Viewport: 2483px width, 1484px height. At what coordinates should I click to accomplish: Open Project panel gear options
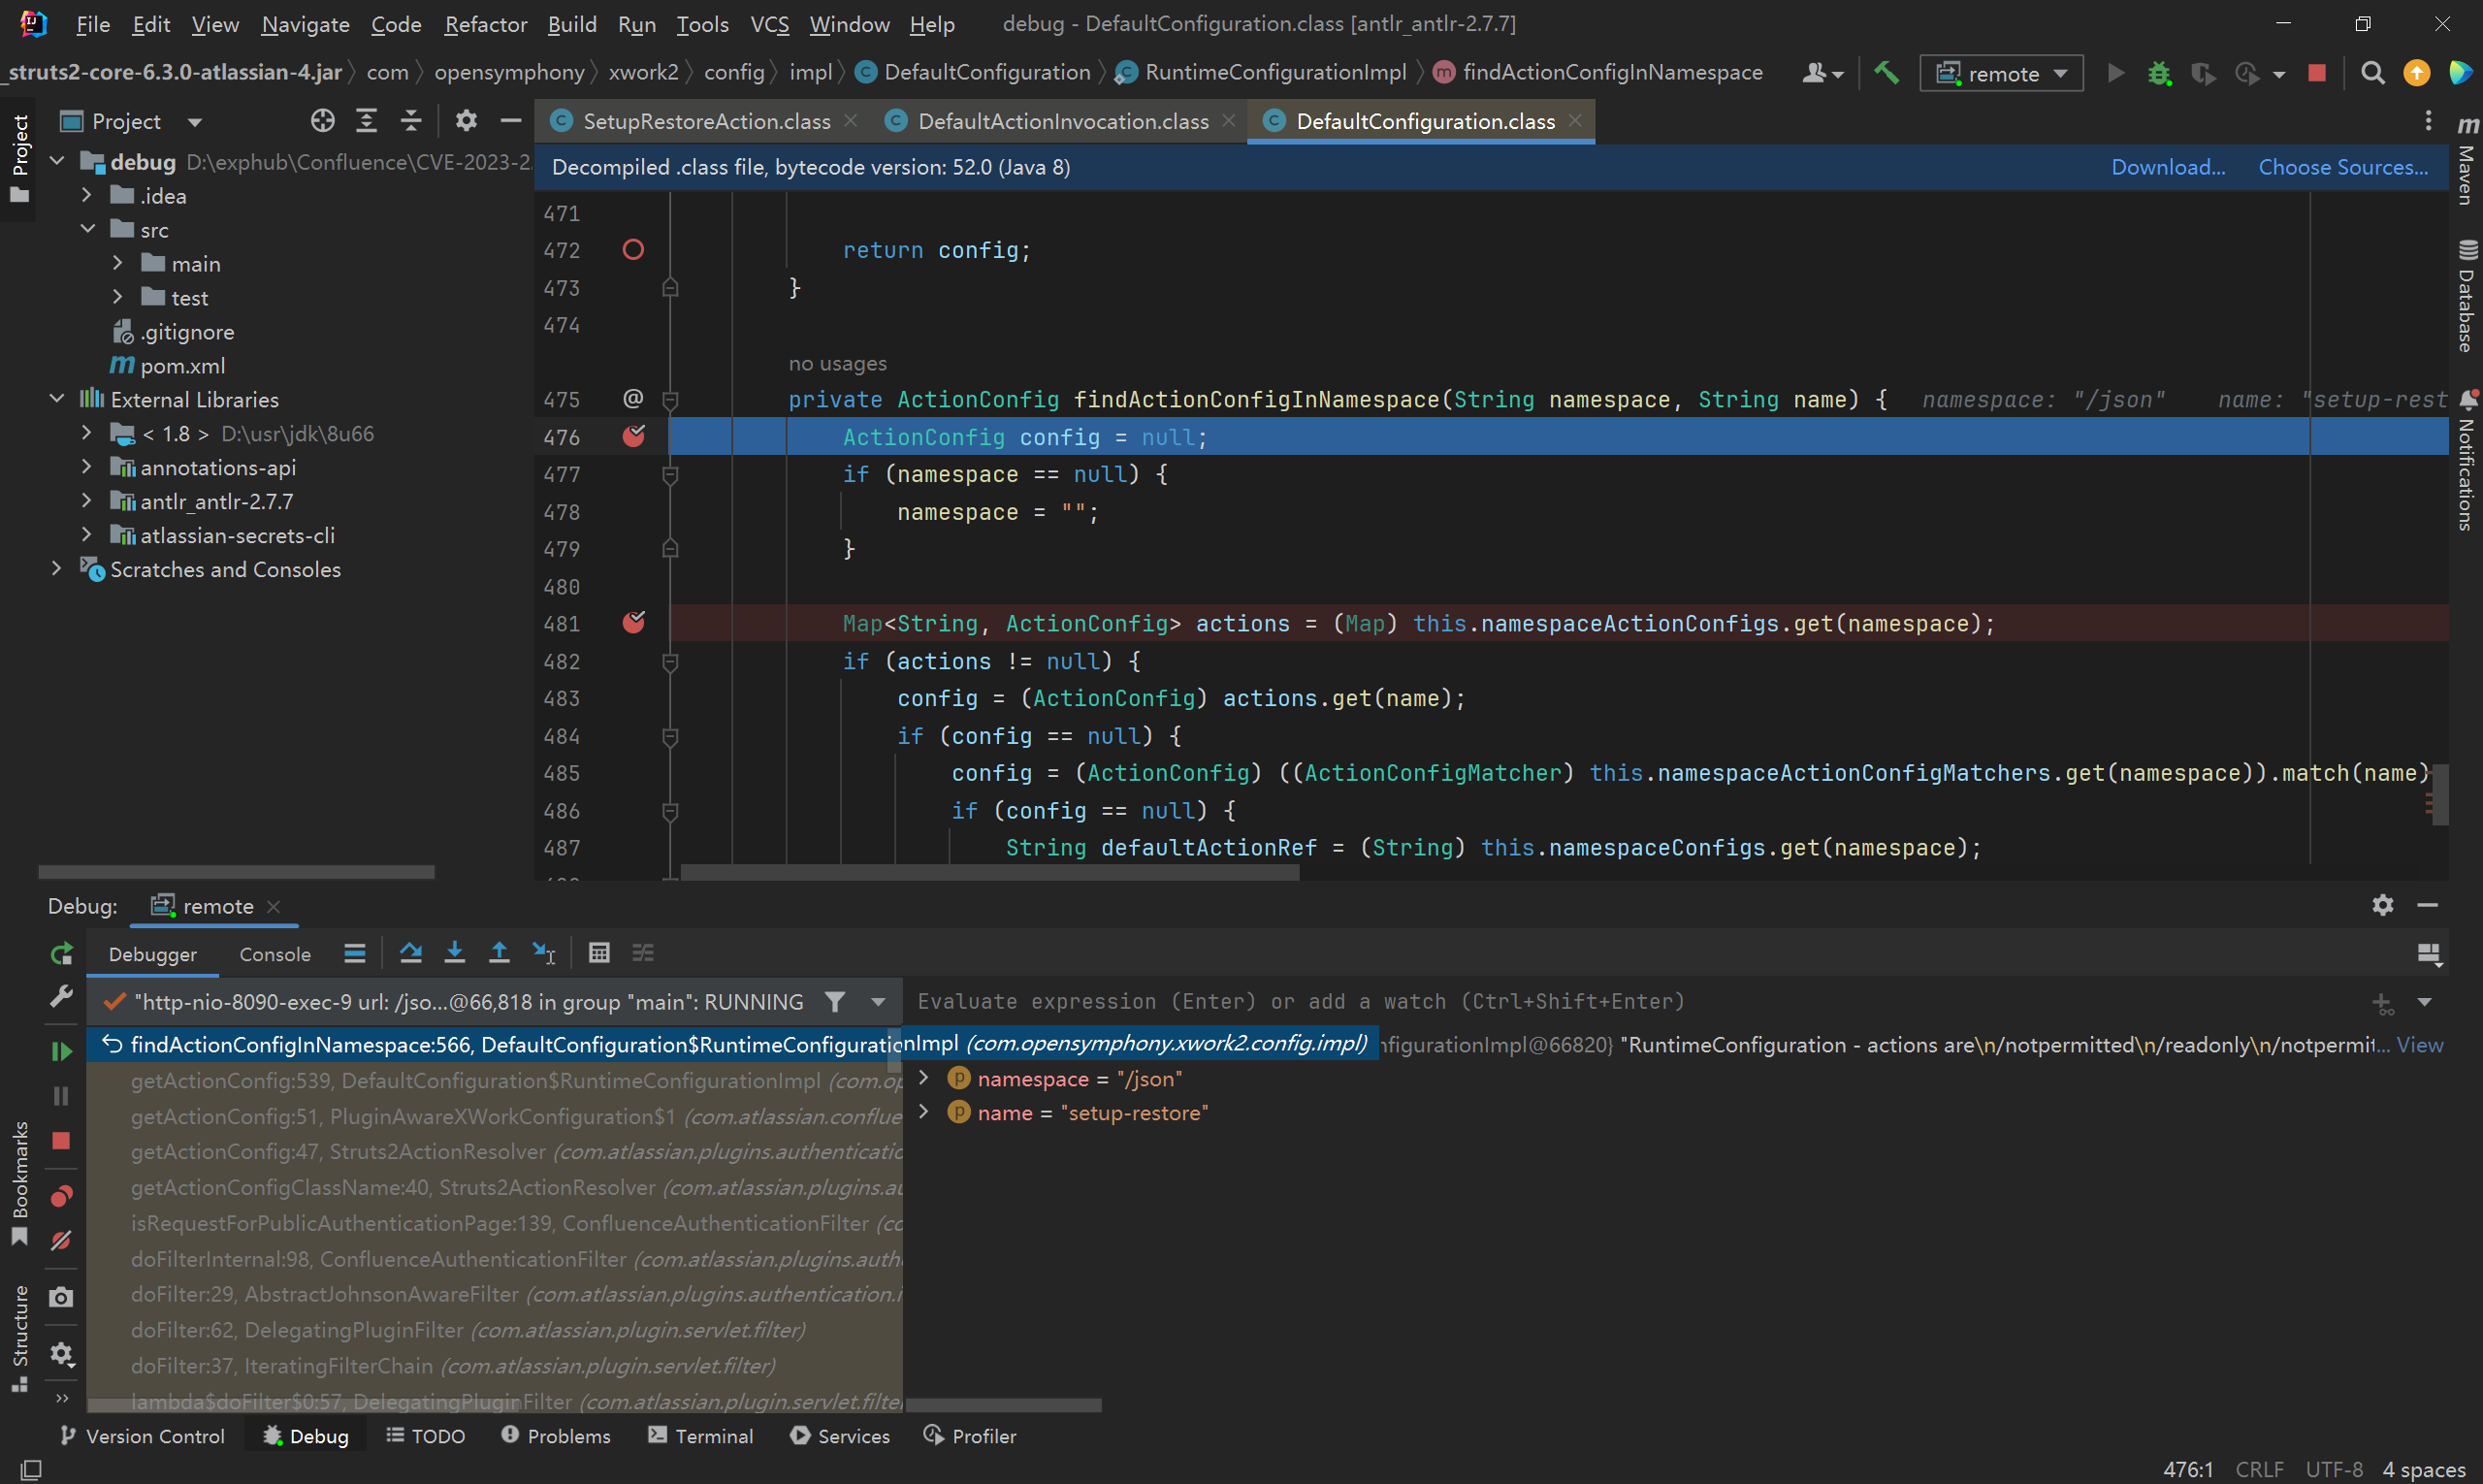pyautogui.click(x=466, y=121)
